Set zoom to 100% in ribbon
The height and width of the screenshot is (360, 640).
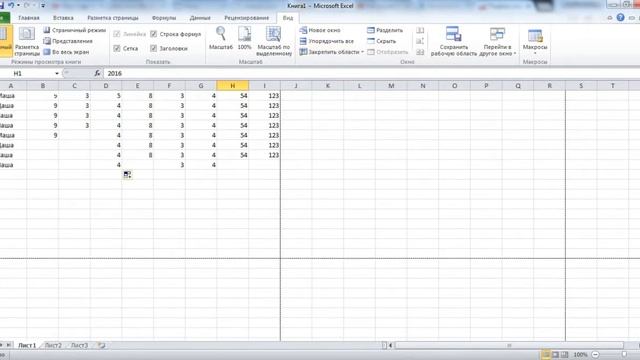tap(244, 38)
